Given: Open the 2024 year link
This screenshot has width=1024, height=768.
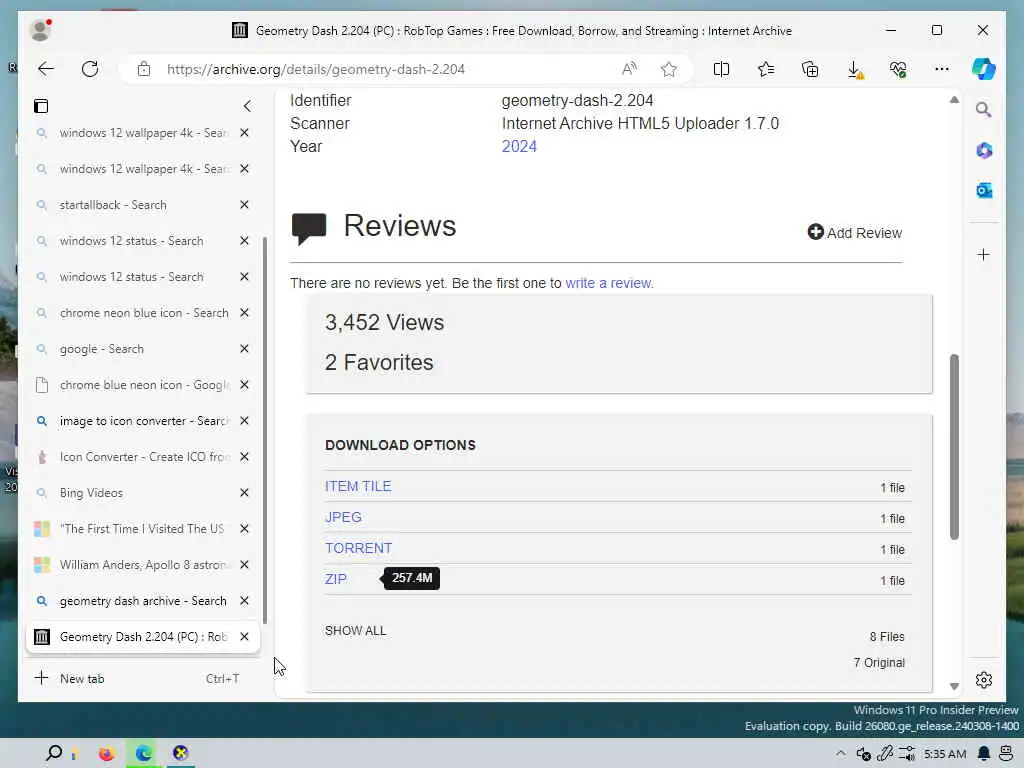Looking at the screenshot, I should click(x=519, y=146).
